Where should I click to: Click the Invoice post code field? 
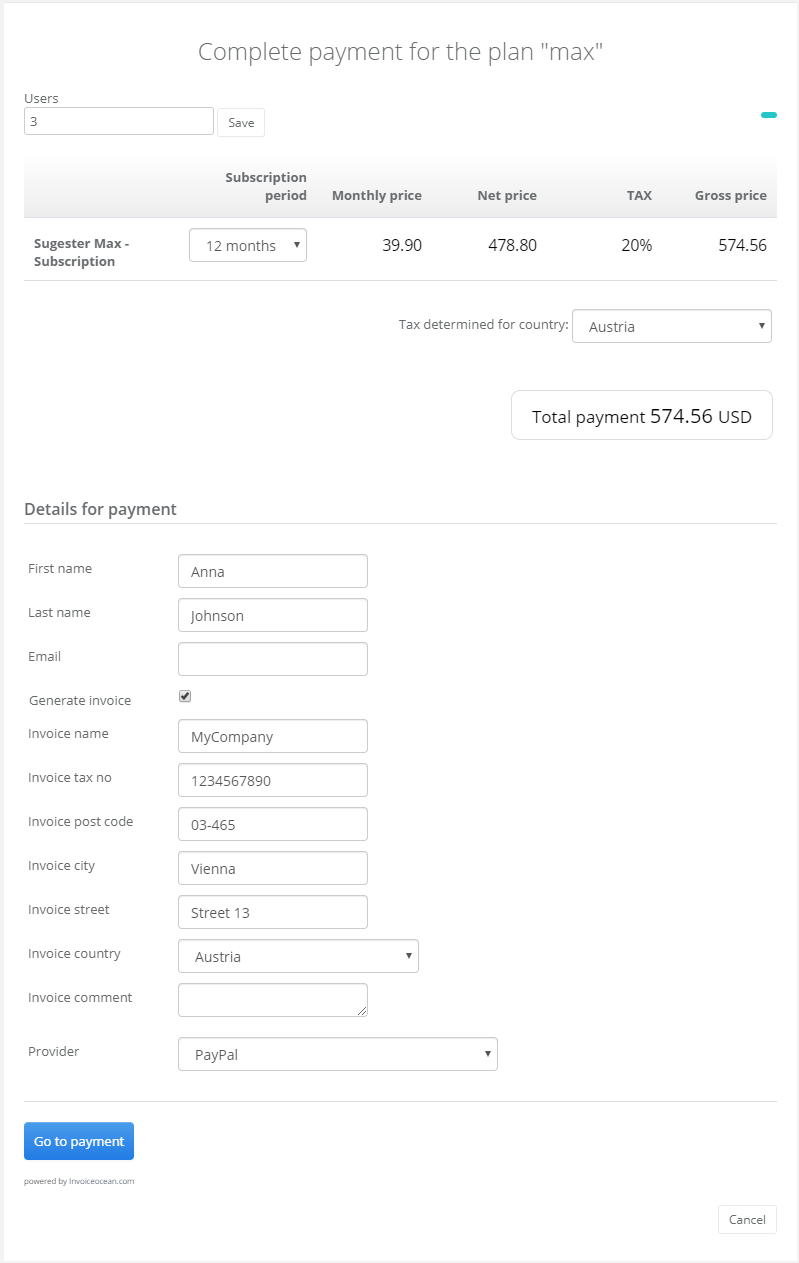coord(272,824)
